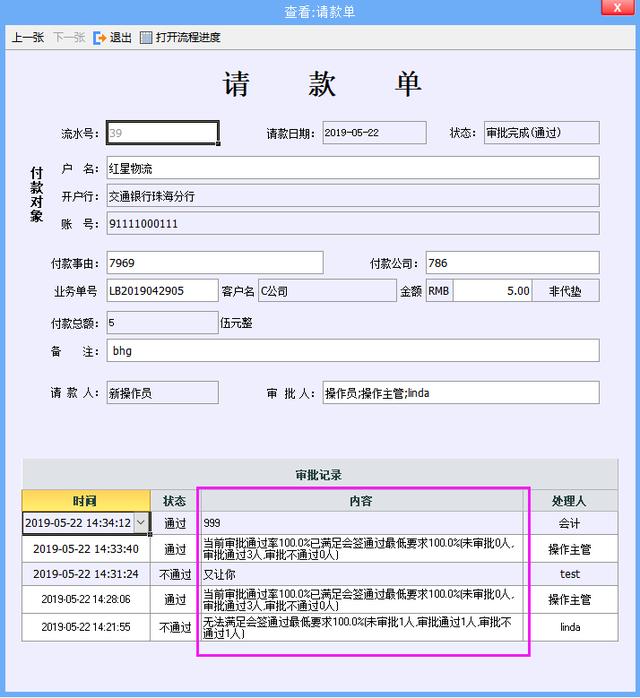Click 操作主管 in the 14:33:40 row
640x698 pixels.
tap(570, 549)
